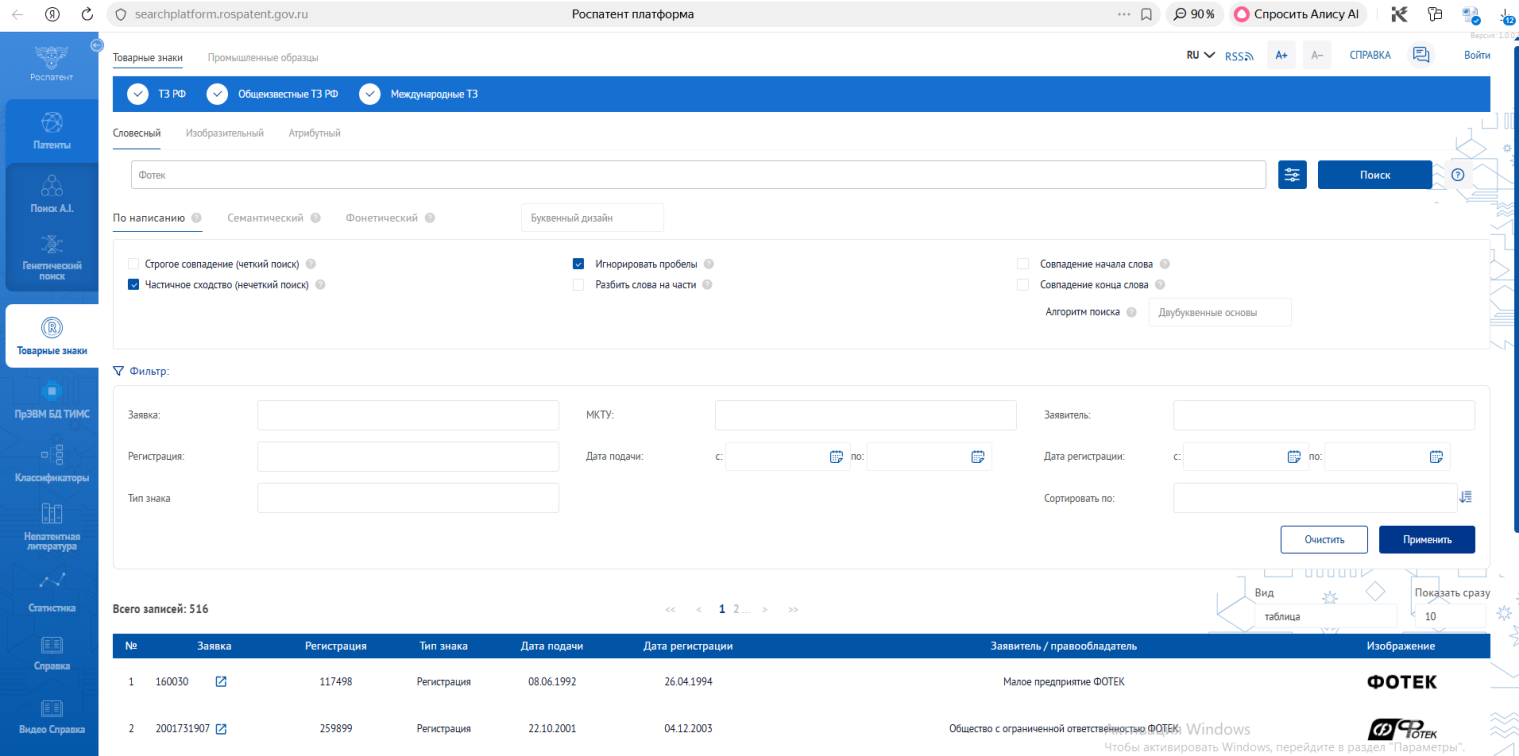The width and height of the screenshot is (1519, 756).
Task: Open the Вид таблица dropdown
Action: click(1326, 617)
